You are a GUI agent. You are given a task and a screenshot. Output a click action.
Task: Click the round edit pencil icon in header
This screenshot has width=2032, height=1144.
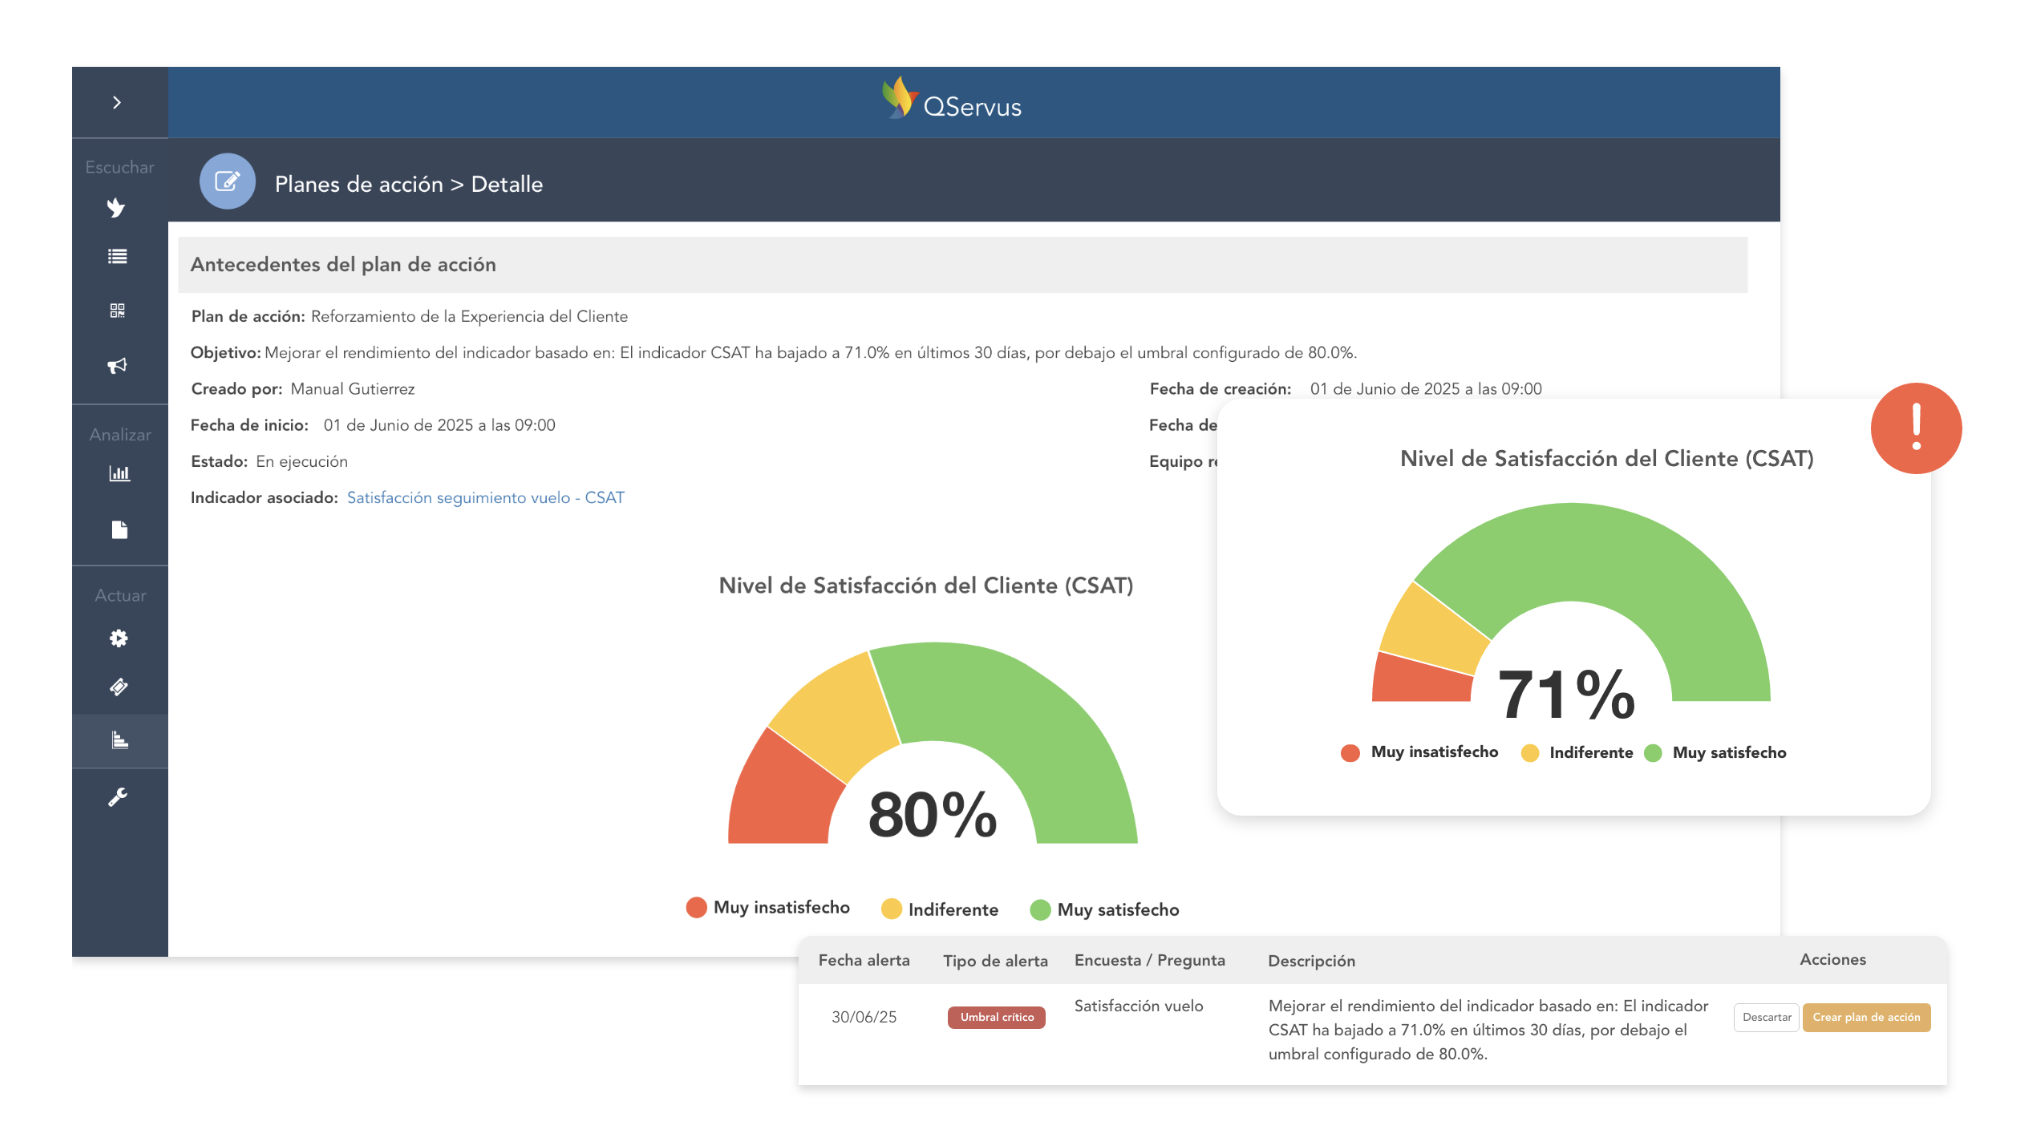227,182
